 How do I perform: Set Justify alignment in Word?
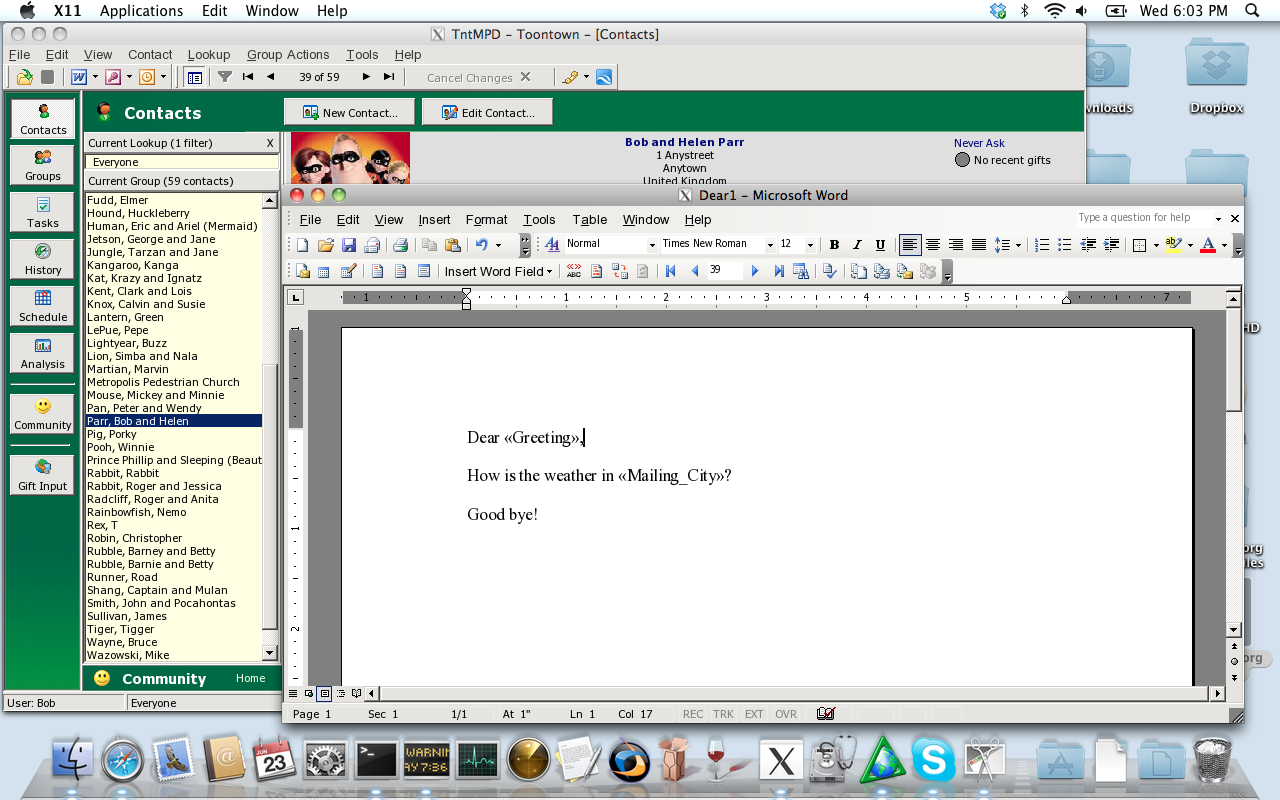pyautogui.click(x=979, y=245)
